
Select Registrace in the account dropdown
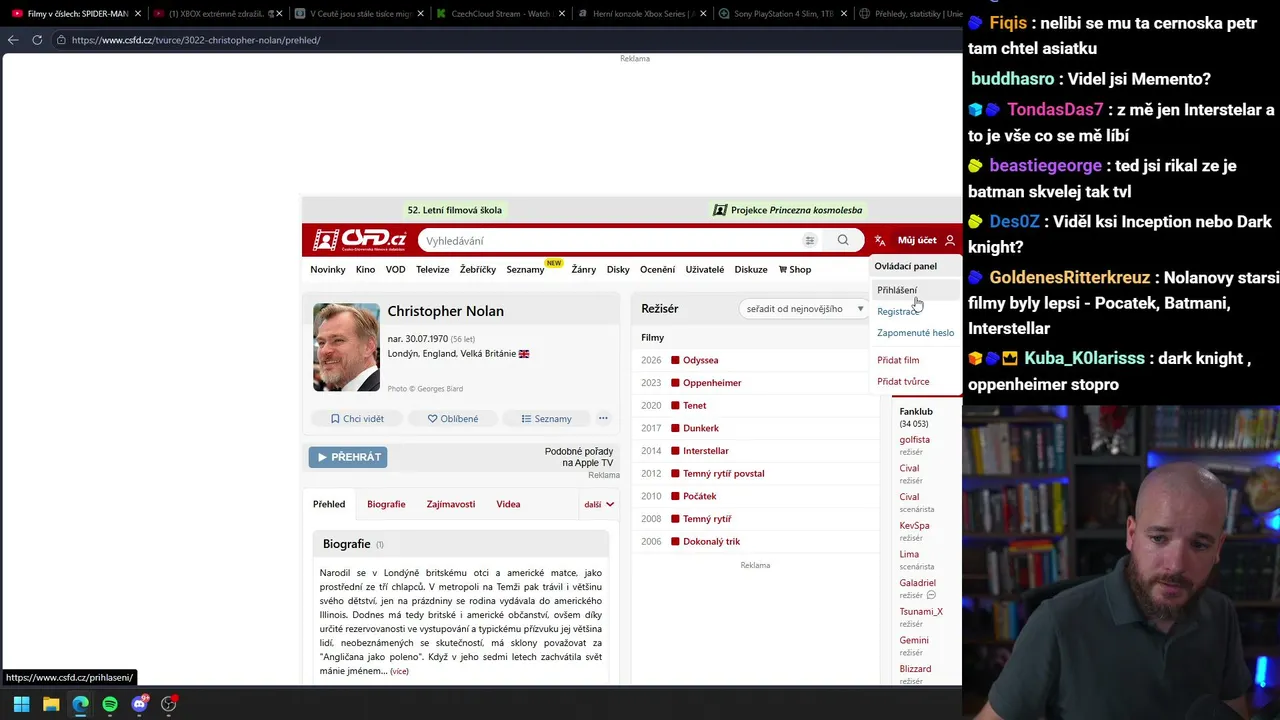click(898, 311)
